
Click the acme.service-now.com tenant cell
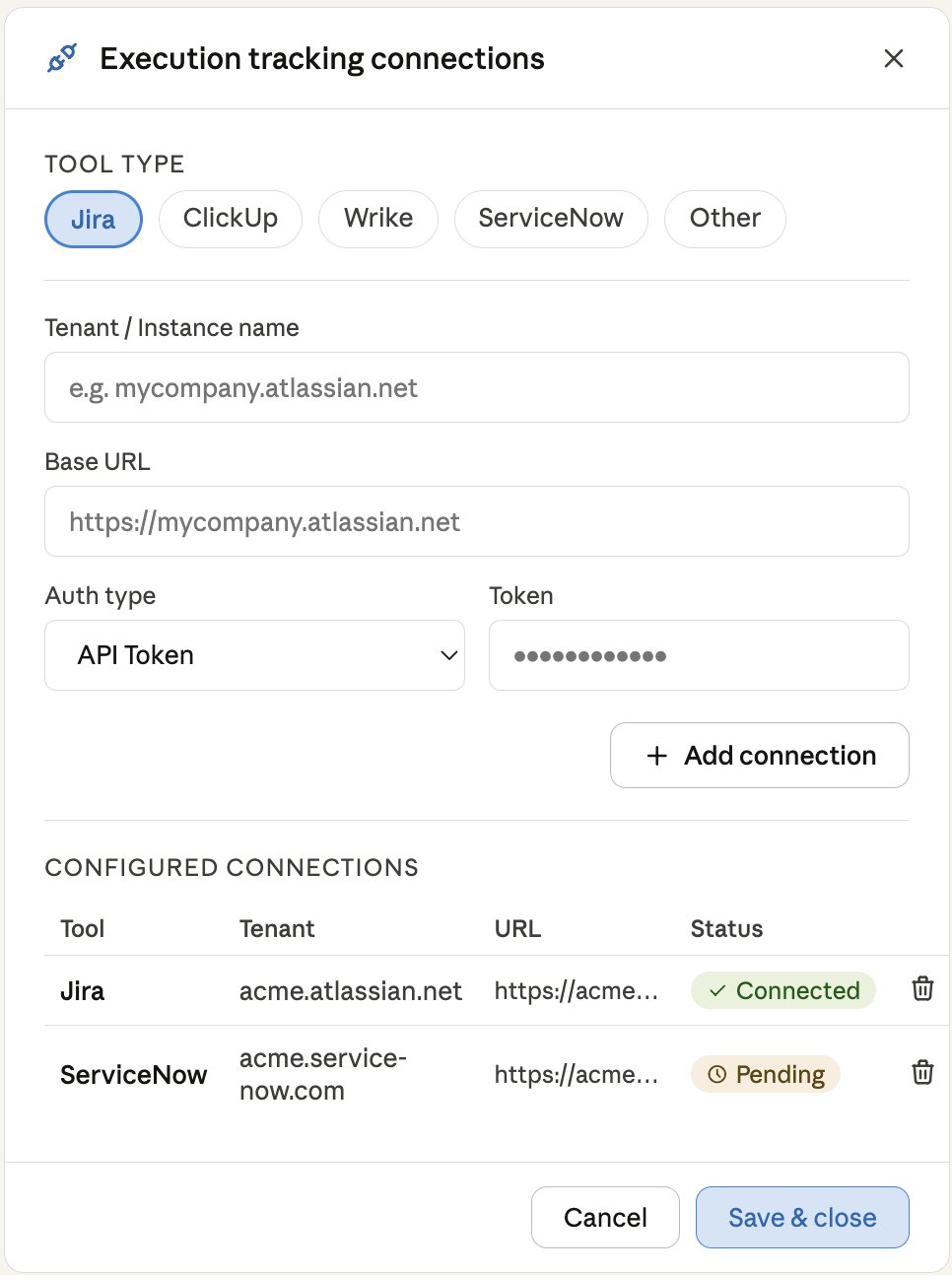(x=323, y=1074)
